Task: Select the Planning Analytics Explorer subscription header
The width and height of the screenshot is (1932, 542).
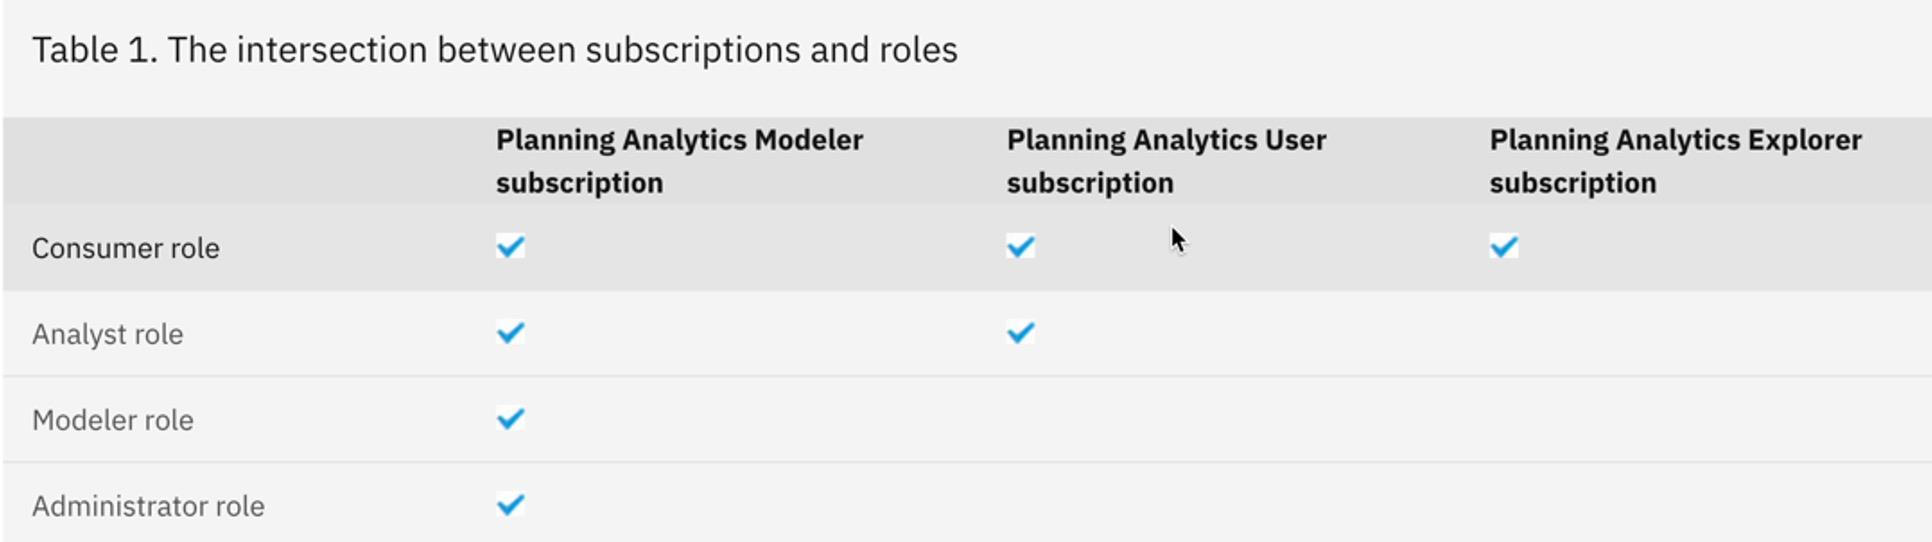Action: pyautogui.click(x=1675, y=161)
